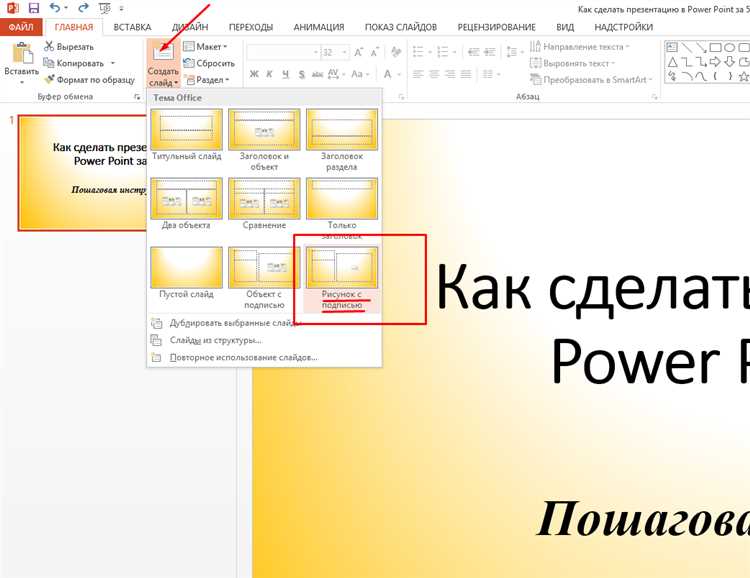This screenshot has width=750, height=578.
Task: Open НАДСТРОЙКИ tab
Action: 623,27
